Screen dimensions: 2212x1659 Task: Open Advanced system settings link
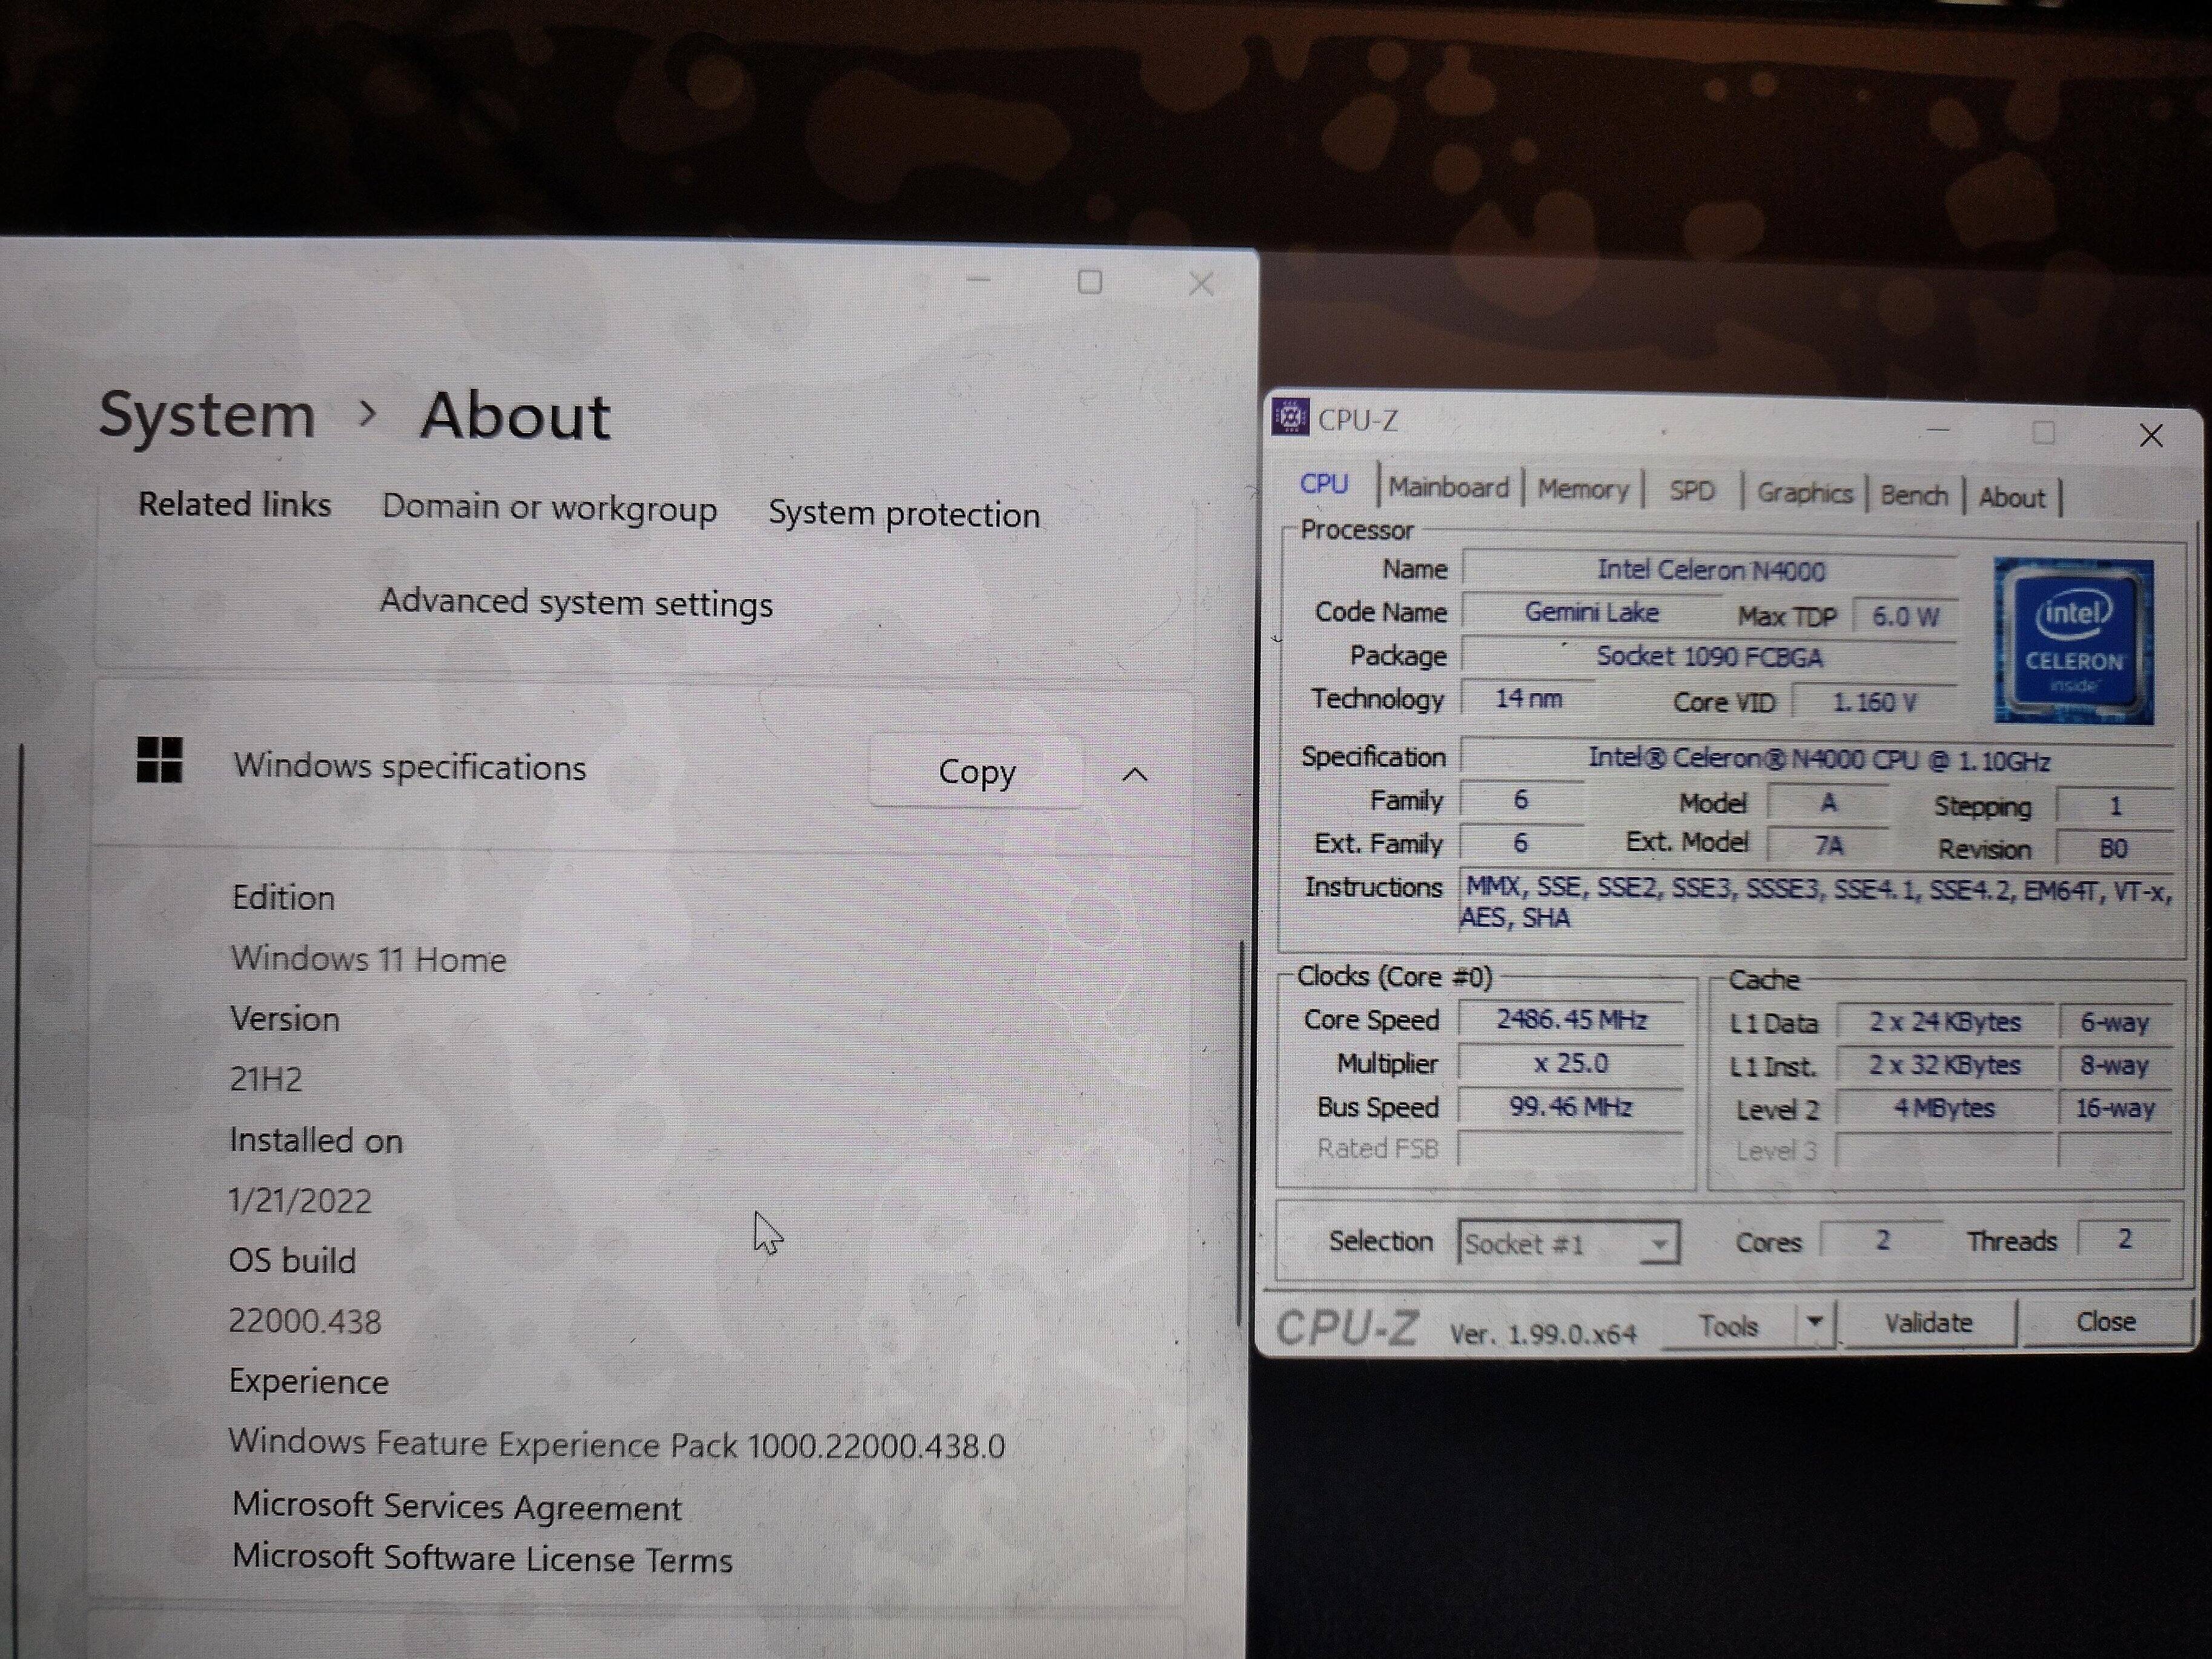(576, 603)
